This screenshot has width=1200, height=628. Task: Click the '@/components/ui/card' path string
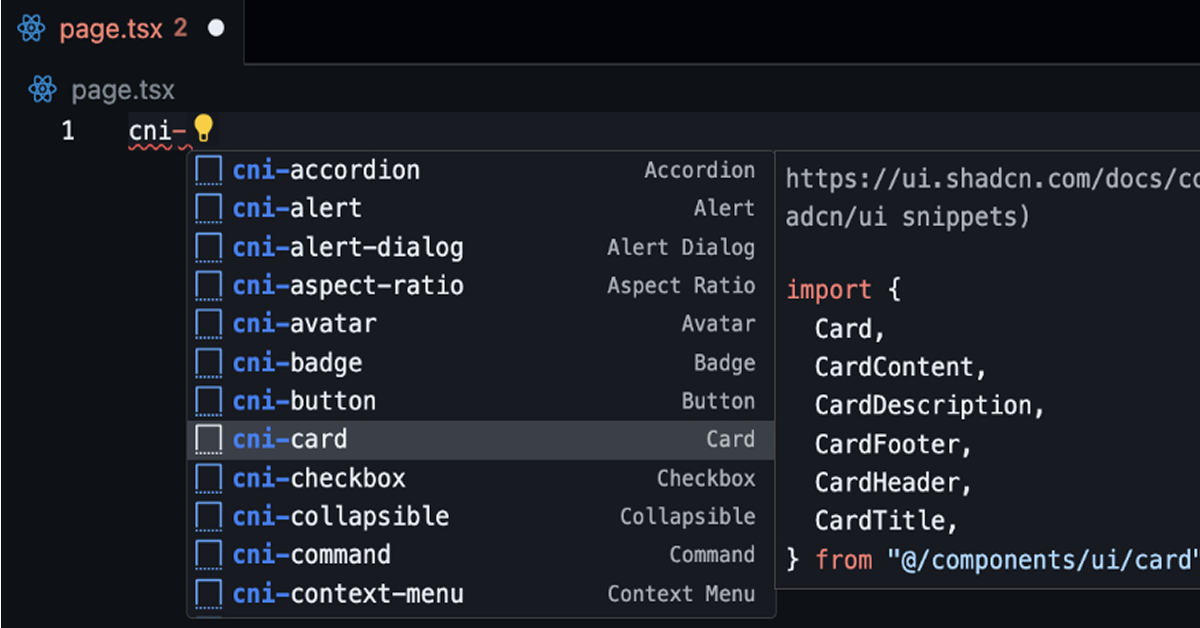1043,559
